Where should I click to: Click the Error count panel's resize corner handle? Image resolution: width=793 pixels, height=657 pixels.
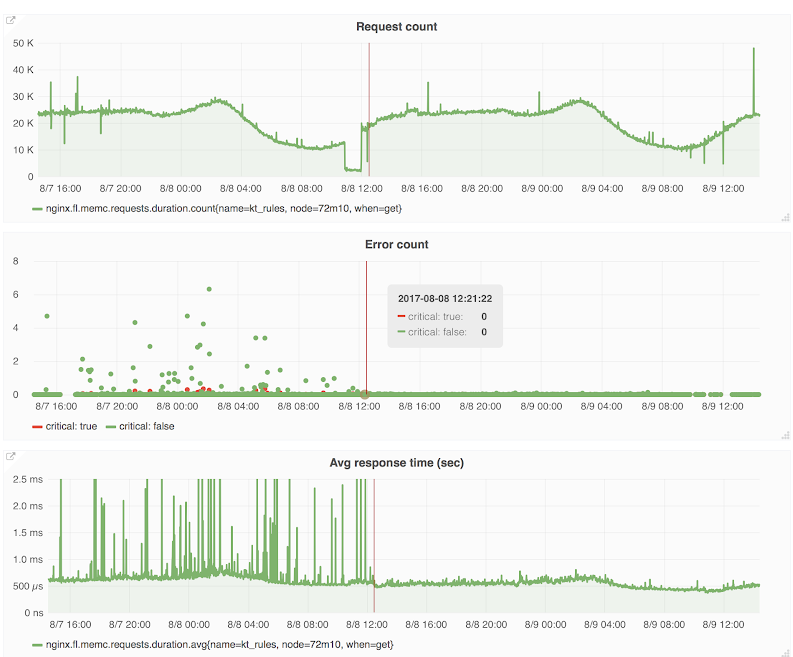(x=784, y=435)
